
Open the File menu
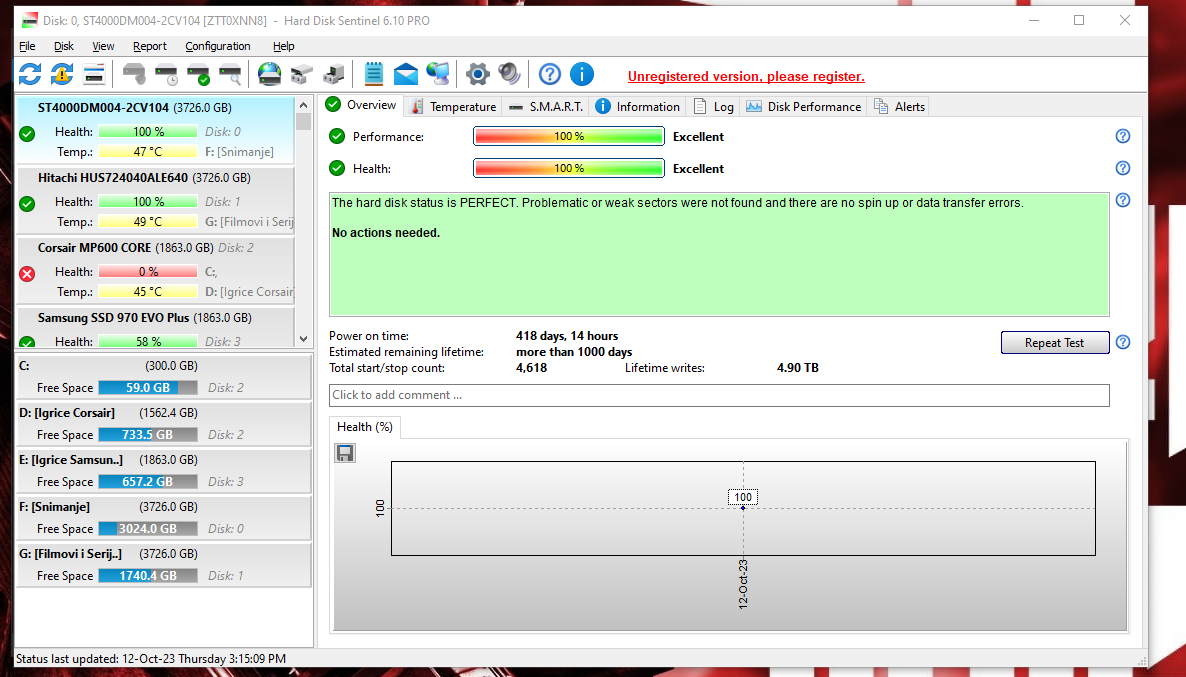27,46
